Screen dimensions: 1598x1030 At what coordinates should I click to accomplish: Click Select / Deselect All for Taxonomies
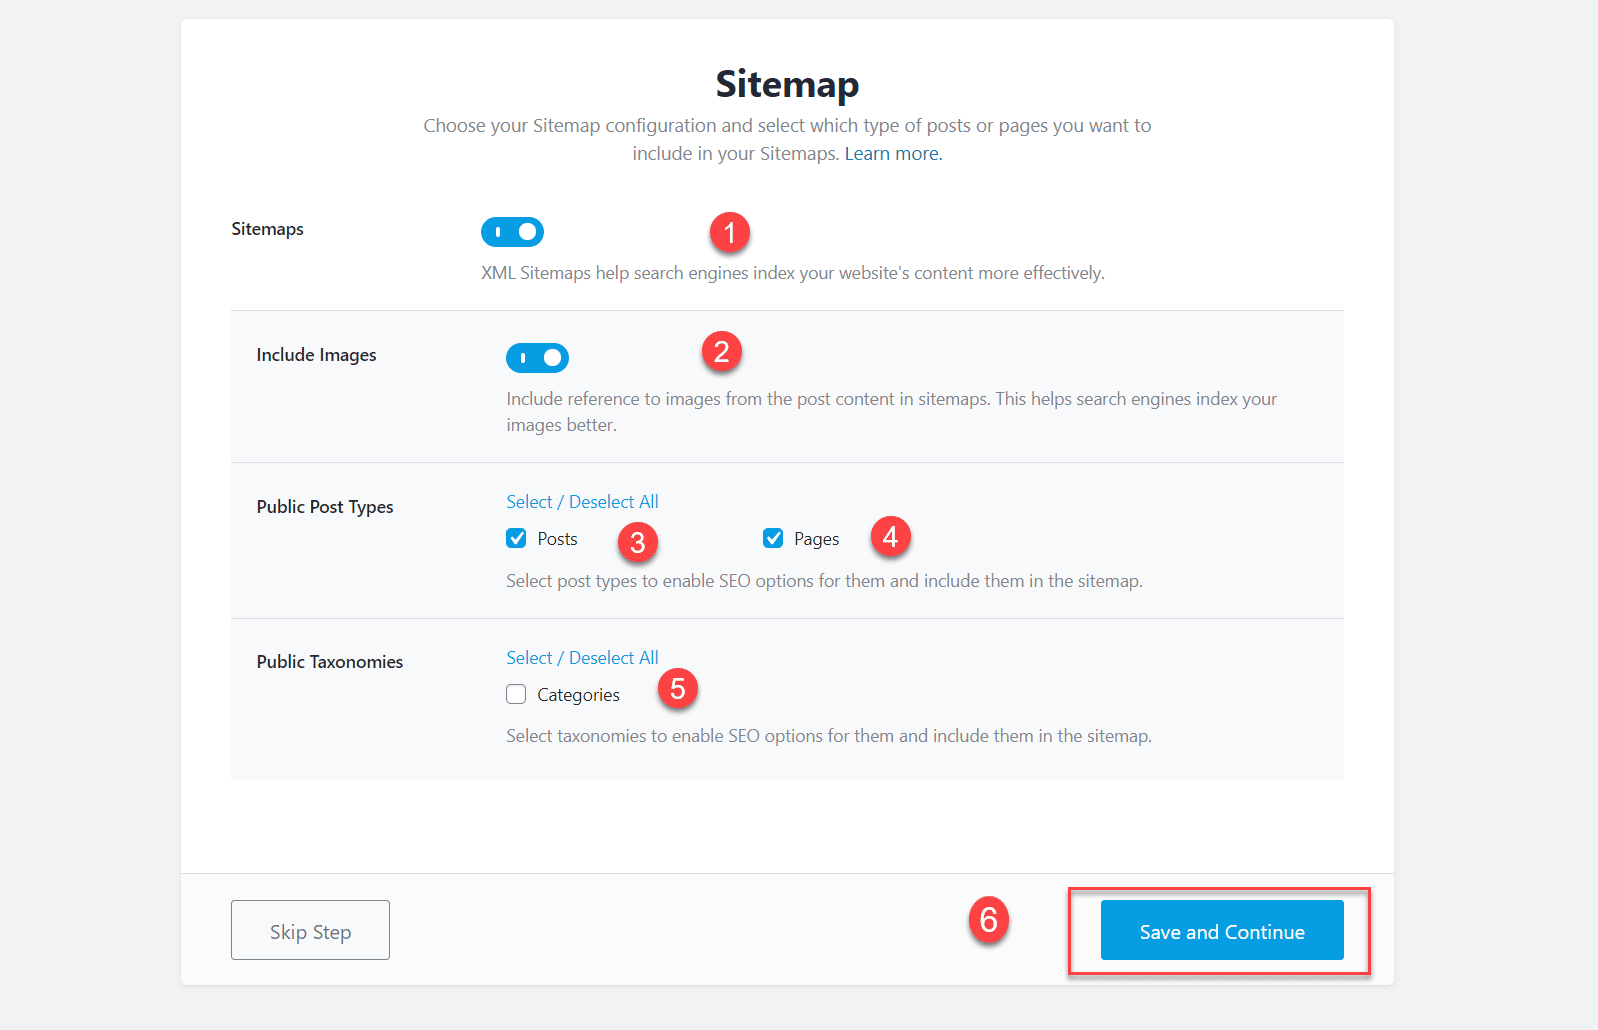tap(582, 658)
